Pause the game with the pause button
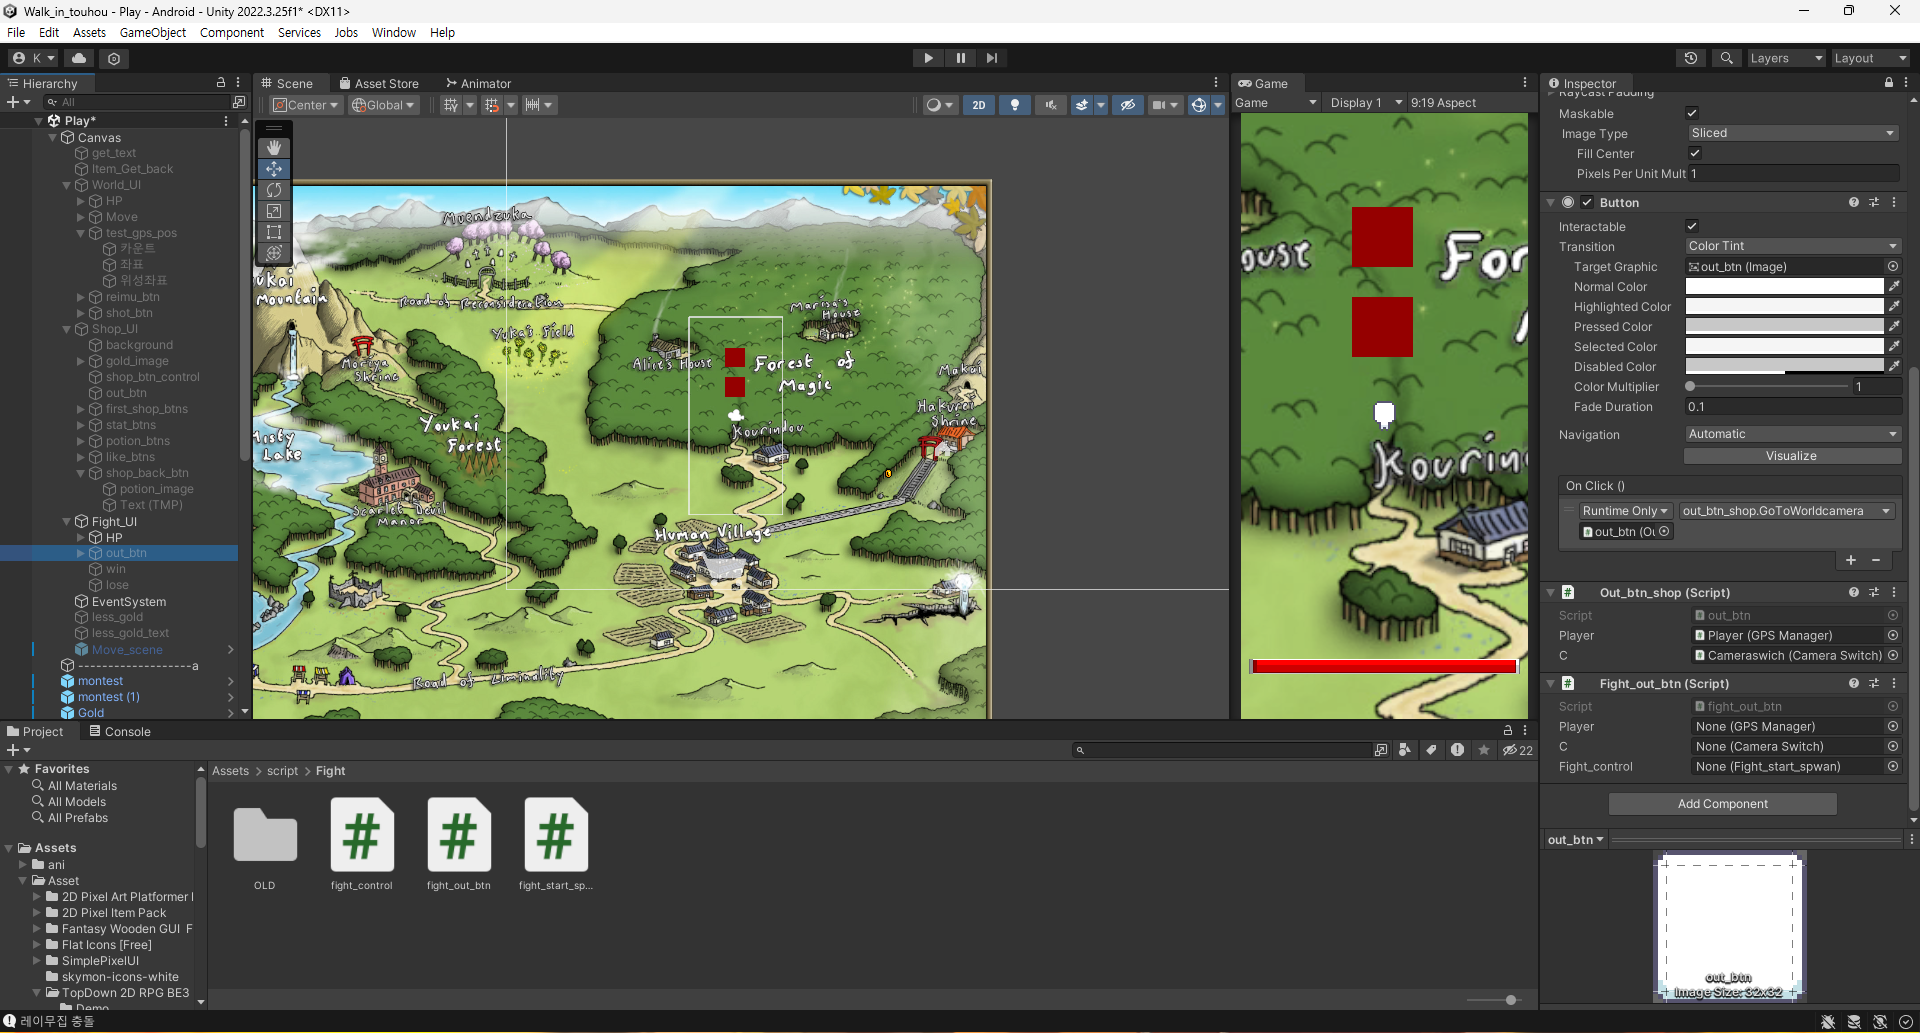The width and height of the screenshot is (1920, 1033). pyautogui.click(x=960, y=58)
